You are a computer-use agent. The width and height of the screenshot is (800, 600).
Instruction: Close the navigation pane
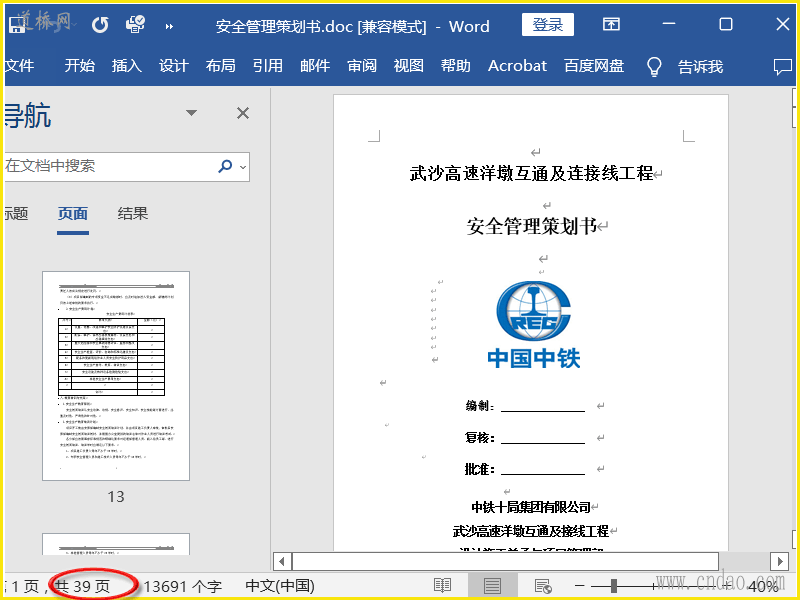click(243, 113)
